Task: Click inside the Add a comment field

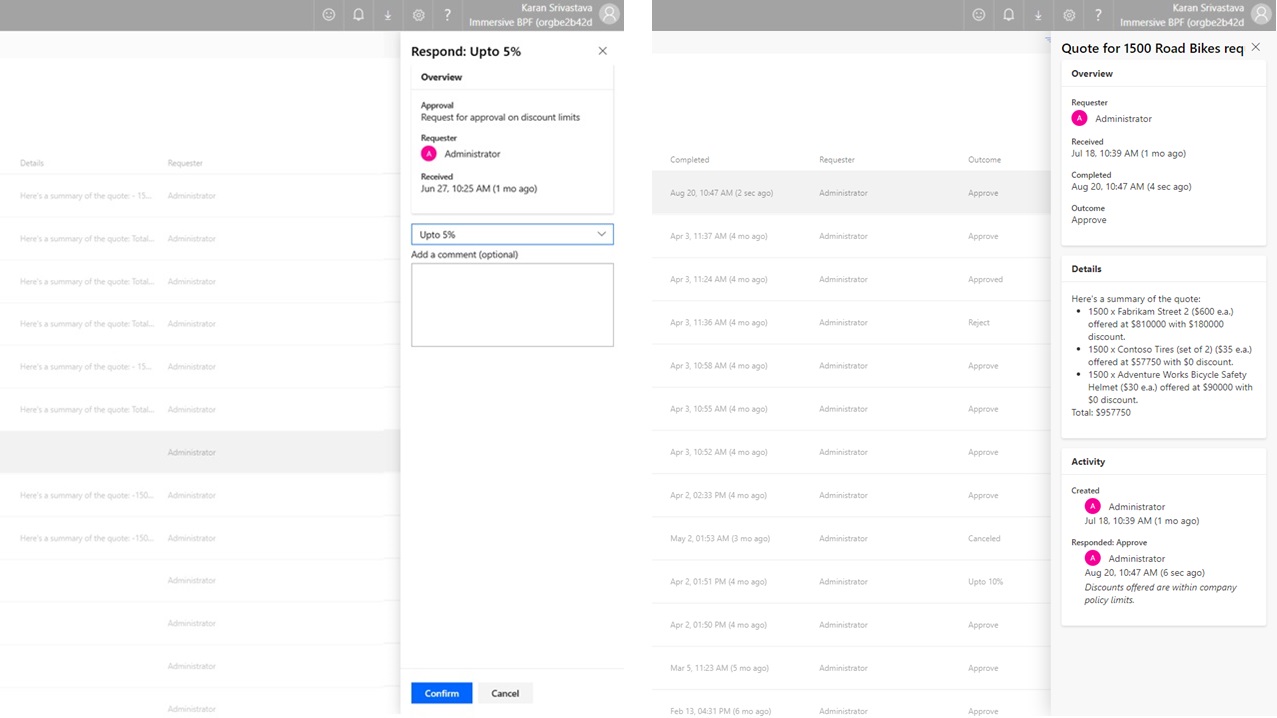Action: 511,305
